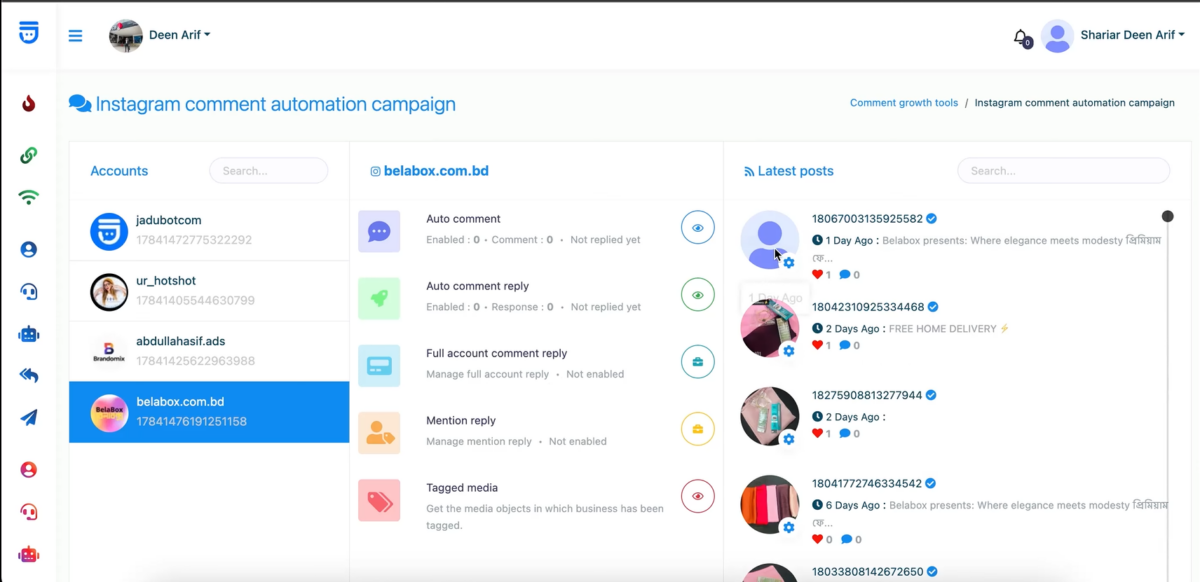Focus the Latest posts search field
Image resolution: width=1200 pixels, height=582 pixels.
[x=1064, y=171]
